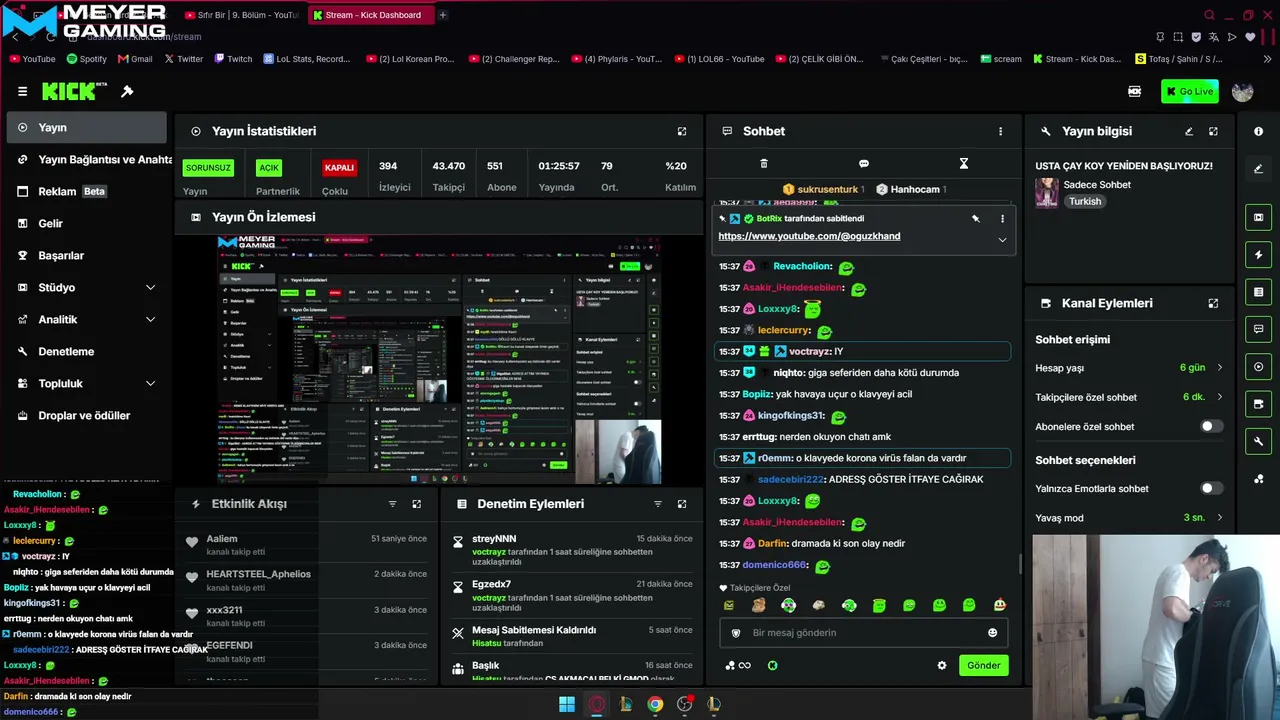Maximize the Yayın İstatistikleri panel
1280x720 pixels.
pyautogui.click(x=682, y=131)
